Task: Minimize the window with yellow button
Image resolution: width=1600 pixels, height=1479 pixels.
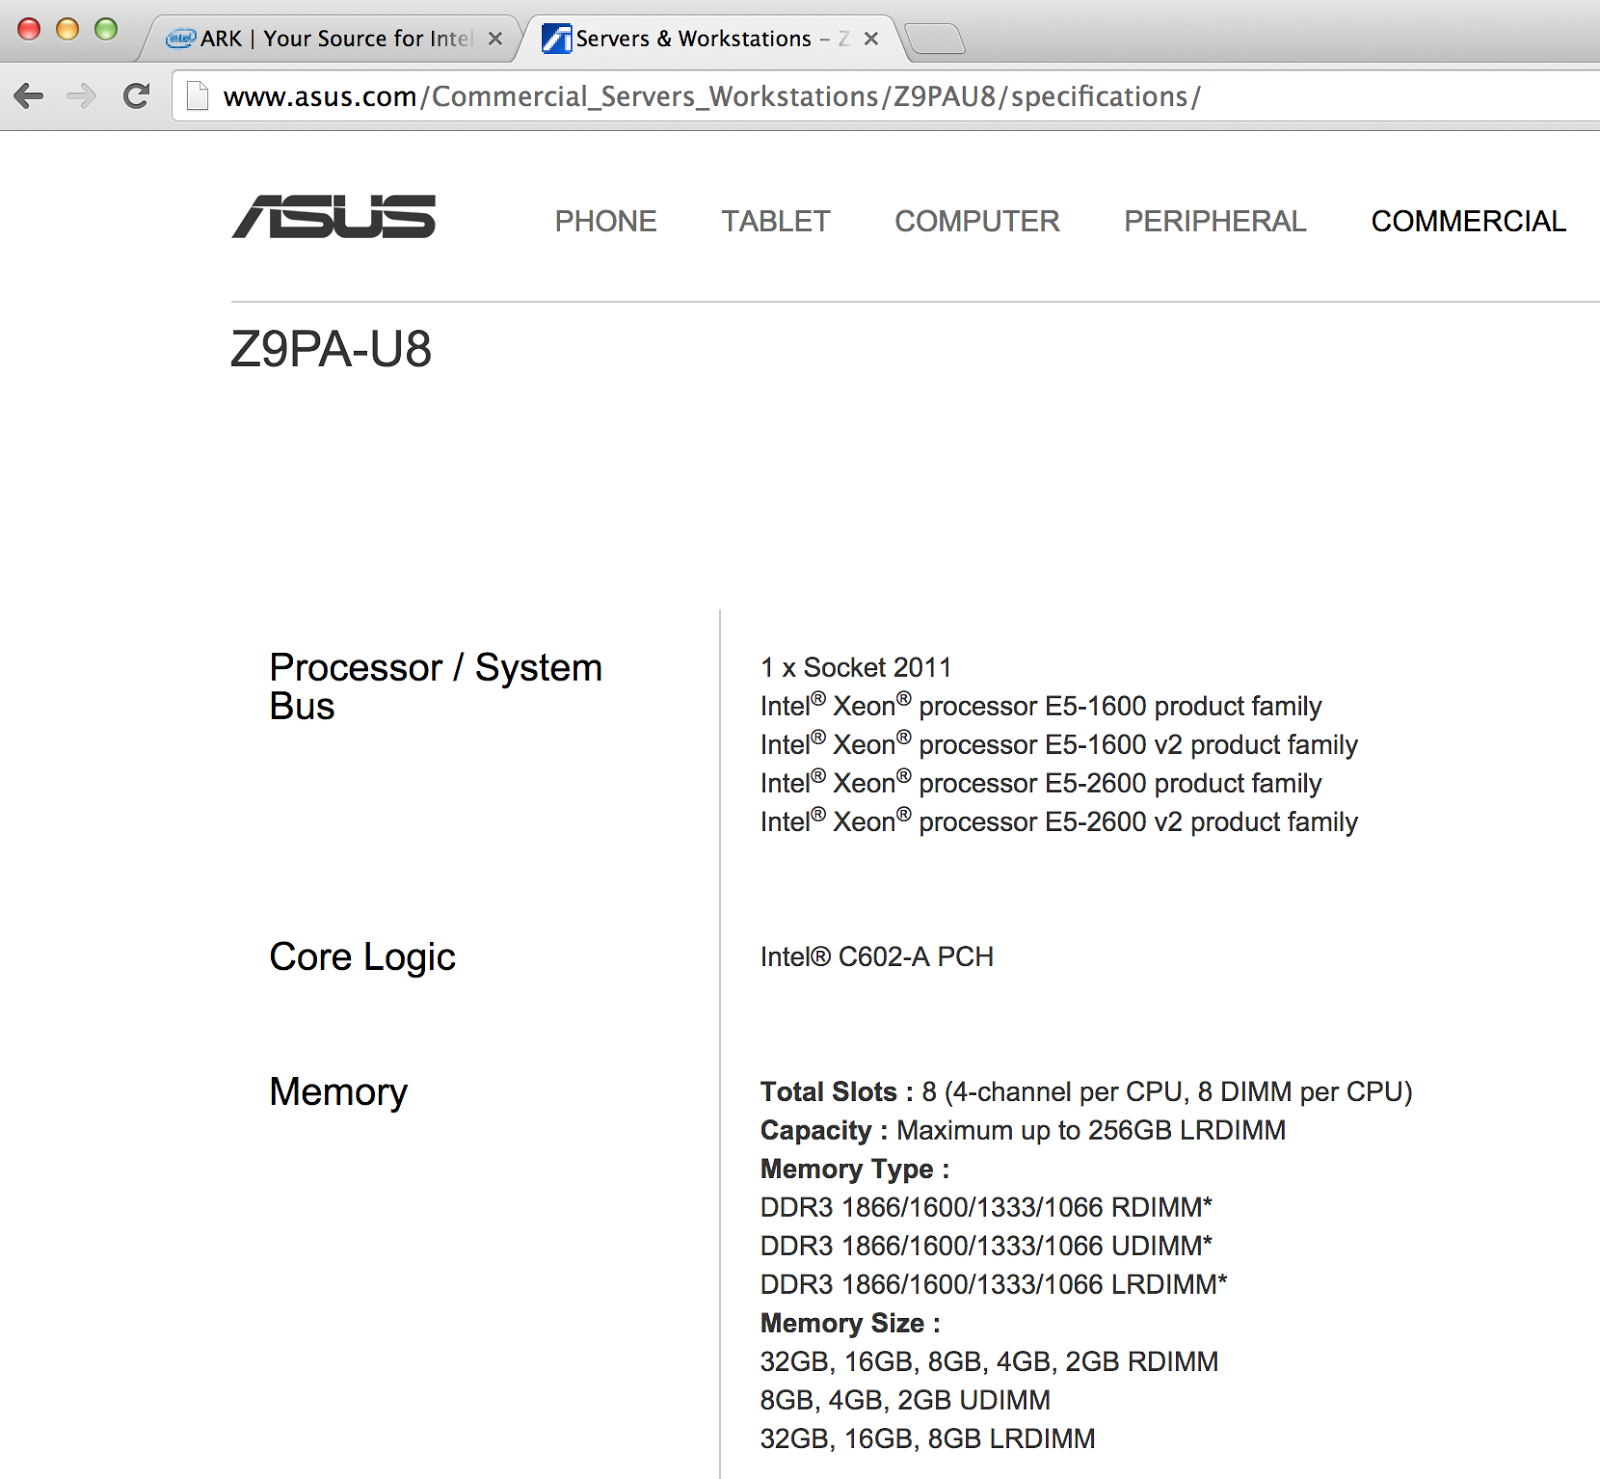Action: pyautogui.click(x=68, y=30)
